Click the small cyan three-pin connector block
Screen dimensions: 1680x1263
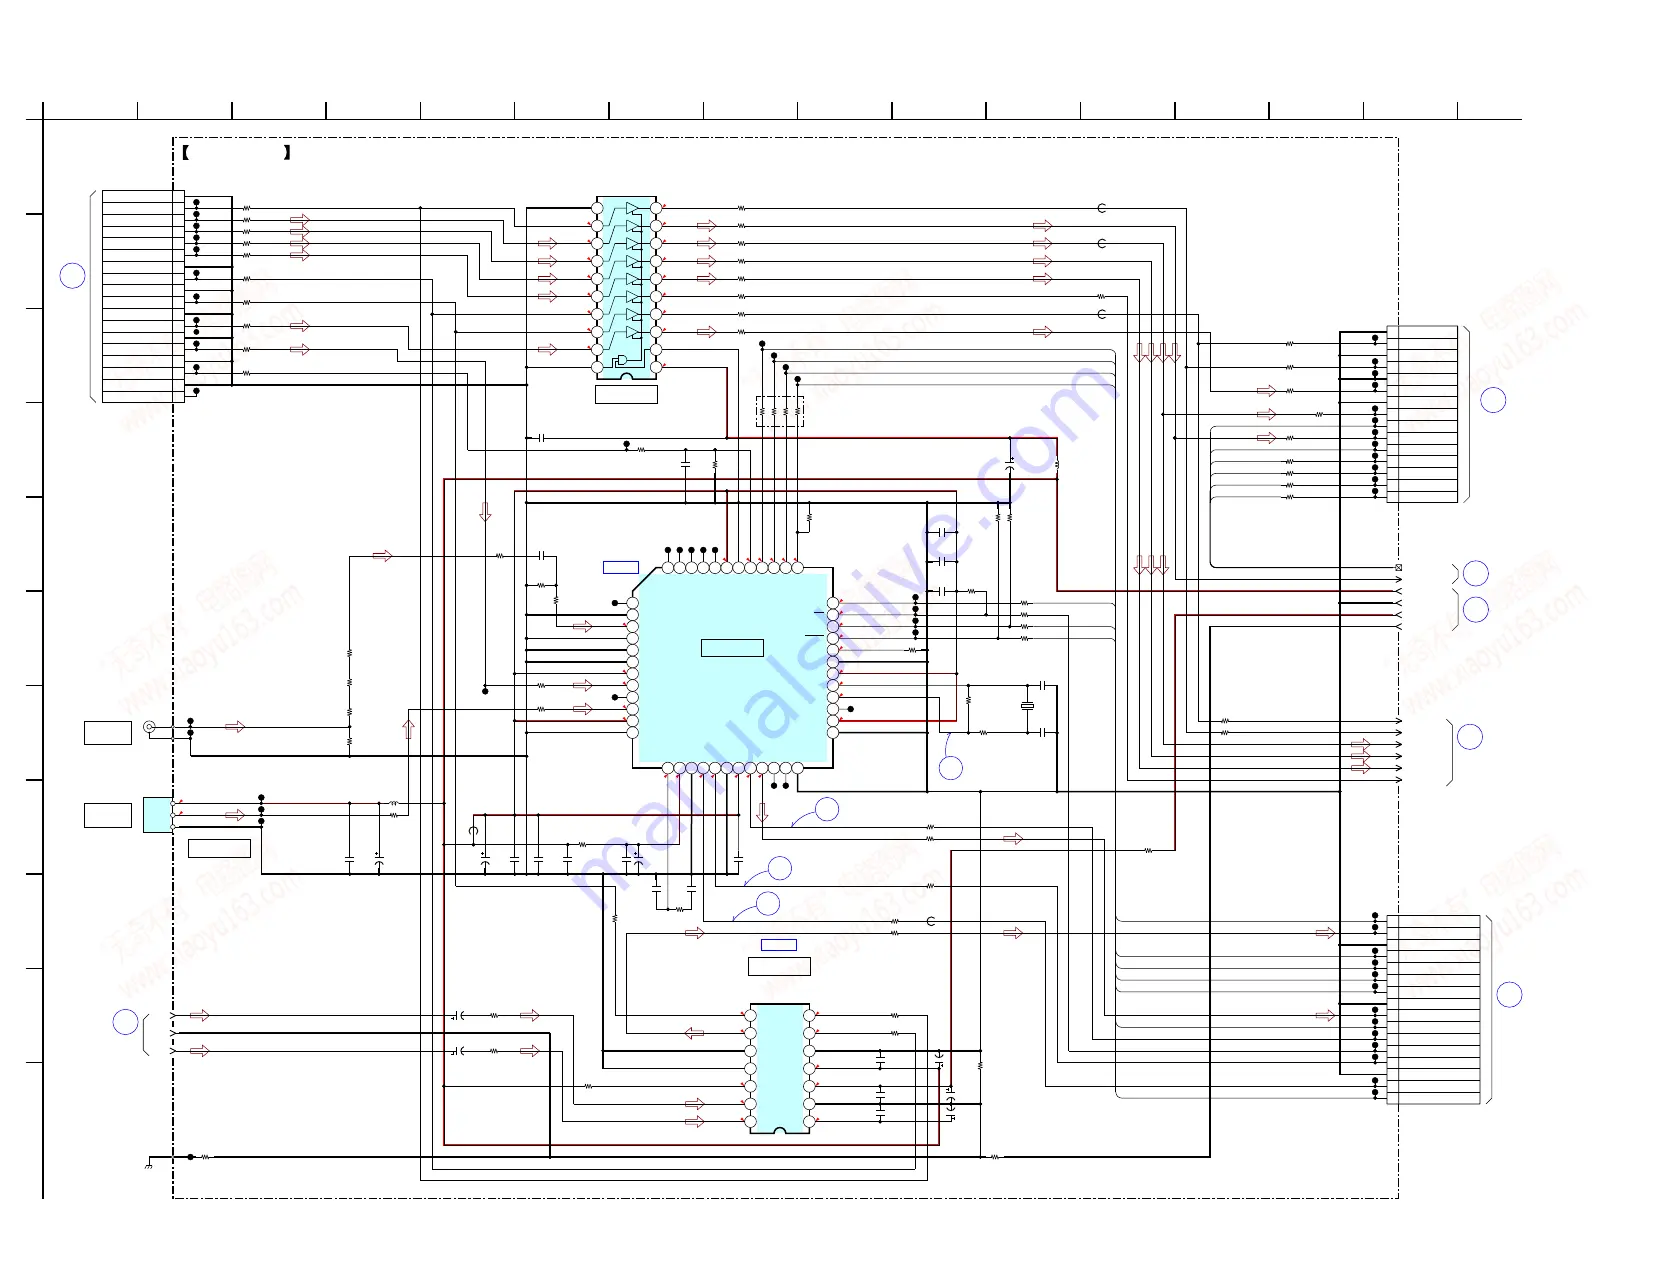[x=158, y=815]
